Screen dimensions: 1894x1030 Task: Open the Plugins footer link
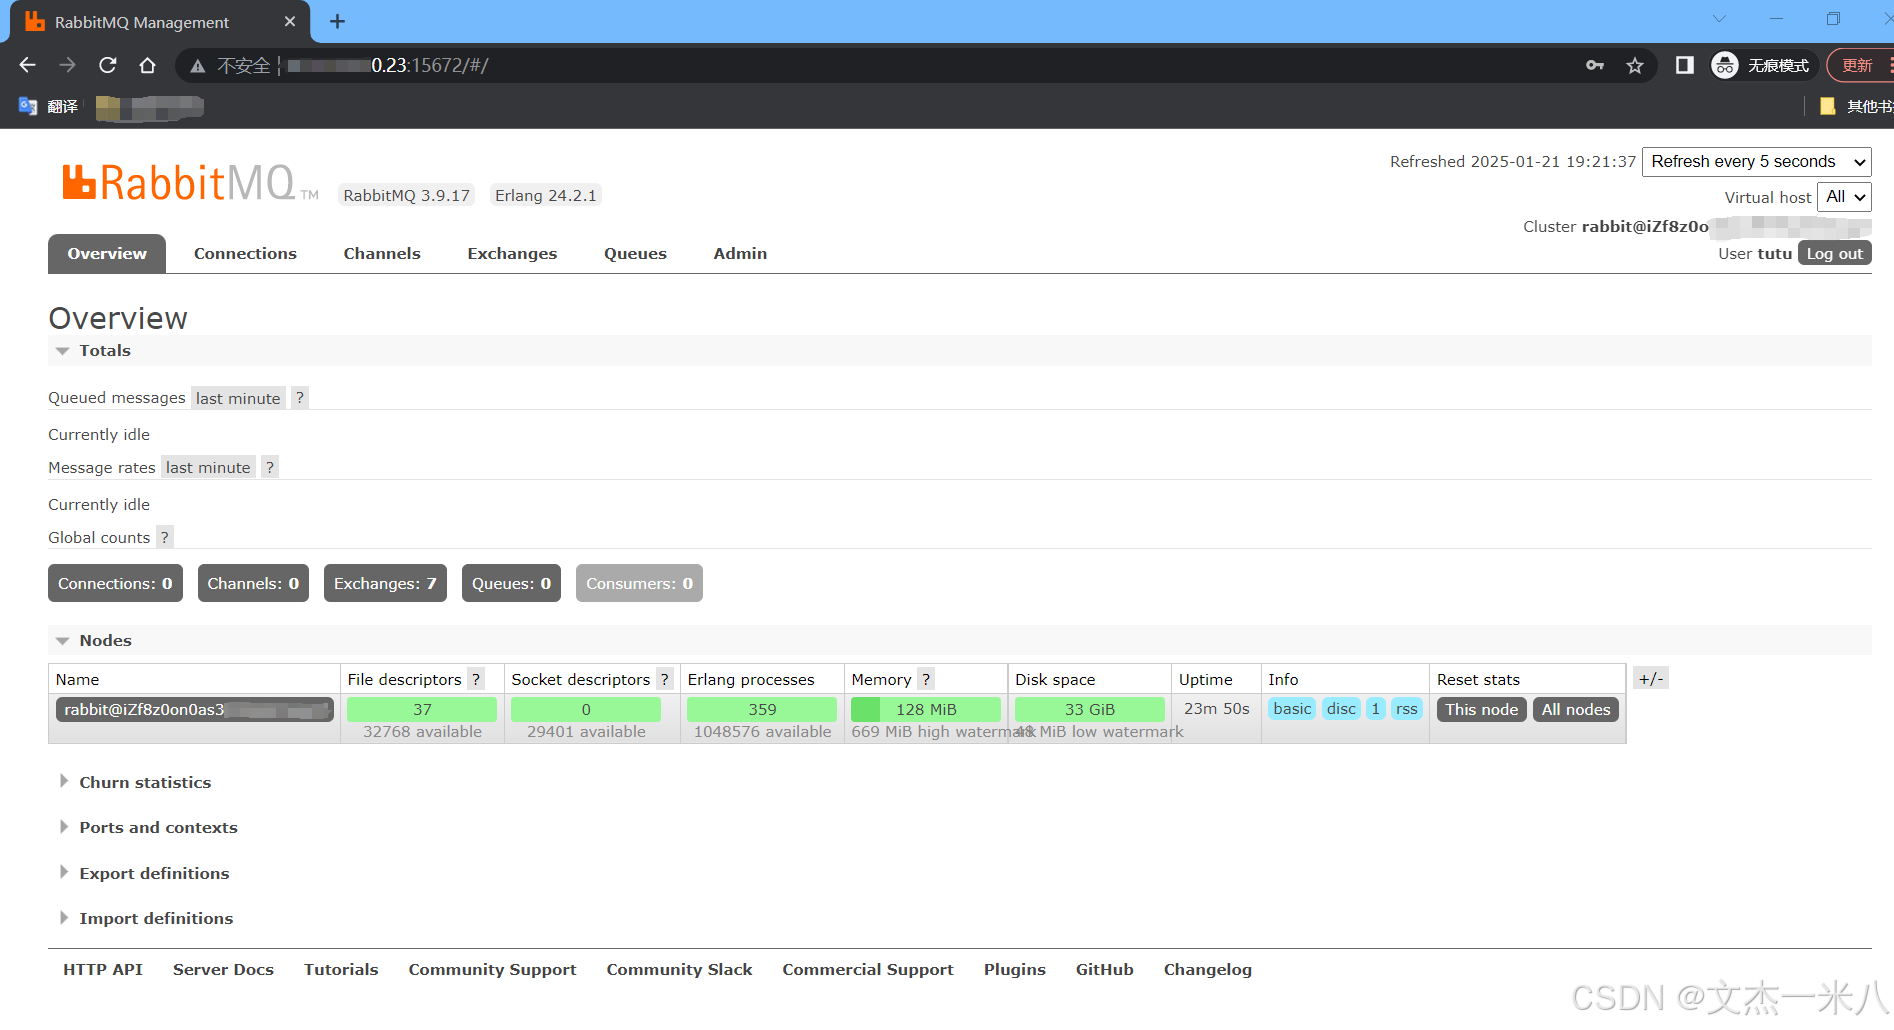click(x=1015, y=969)
